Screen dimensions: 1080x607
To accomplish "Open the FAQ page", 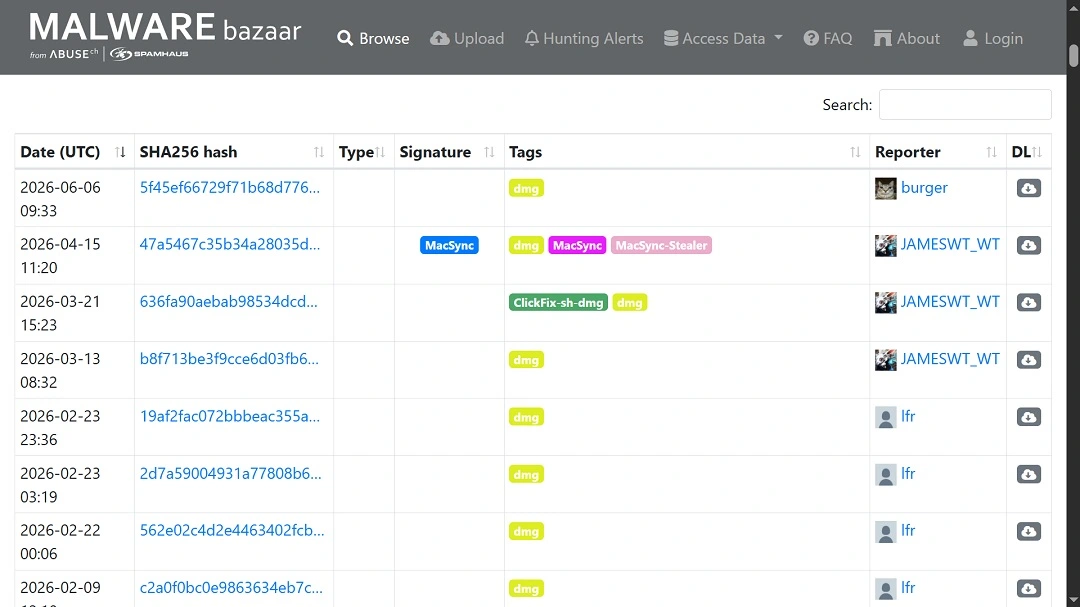I will pos(828,39).
